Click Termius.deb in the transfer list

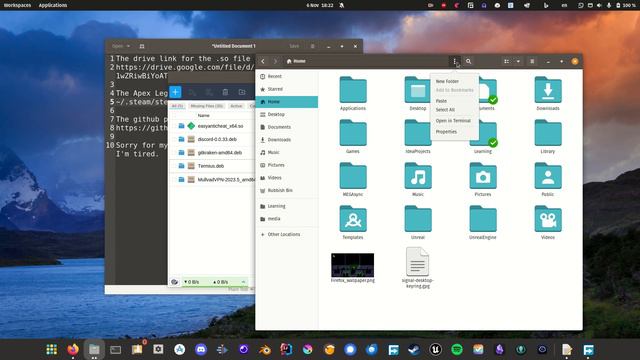[211, 166]
